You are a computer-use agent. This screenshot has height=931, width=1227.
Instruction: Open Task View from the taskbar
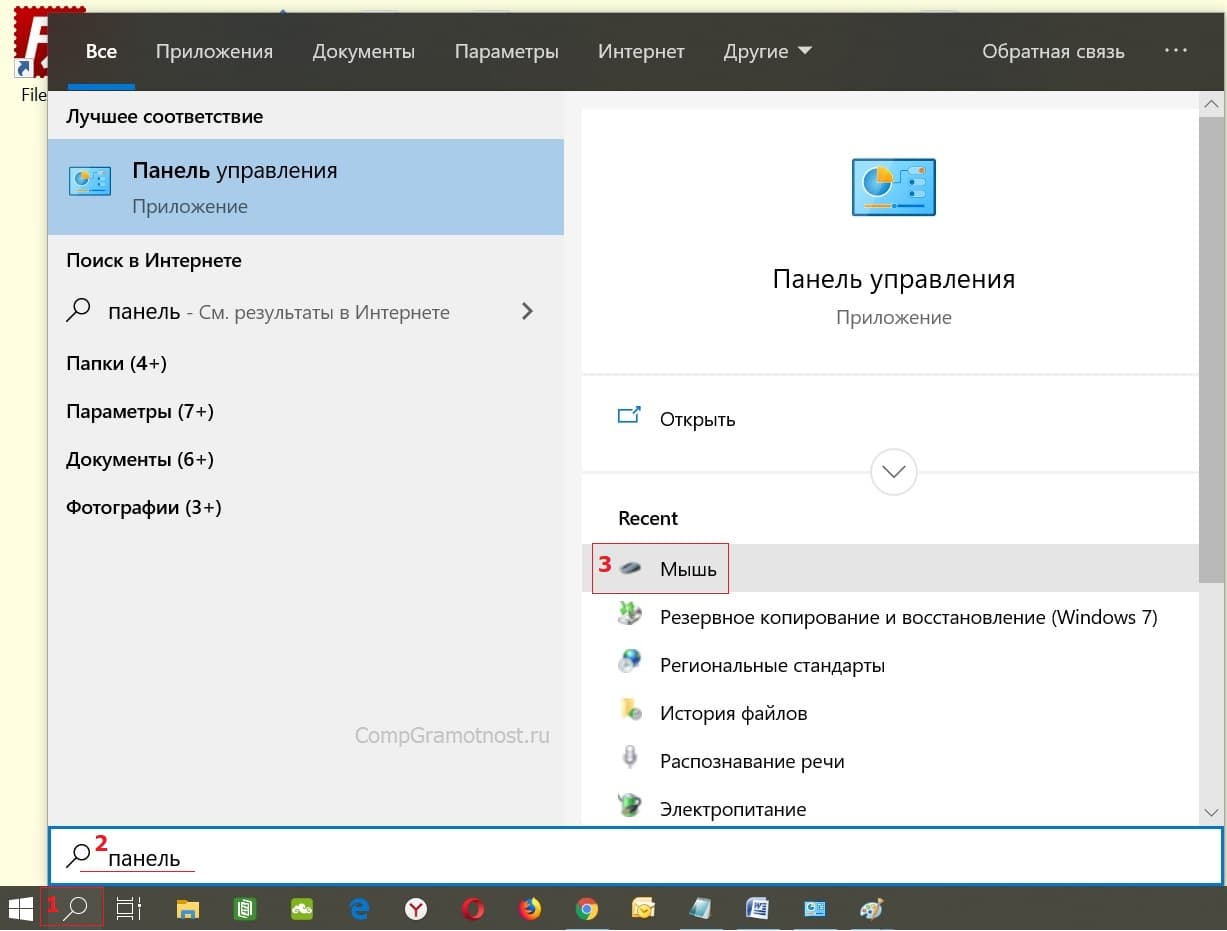[129, 909]
